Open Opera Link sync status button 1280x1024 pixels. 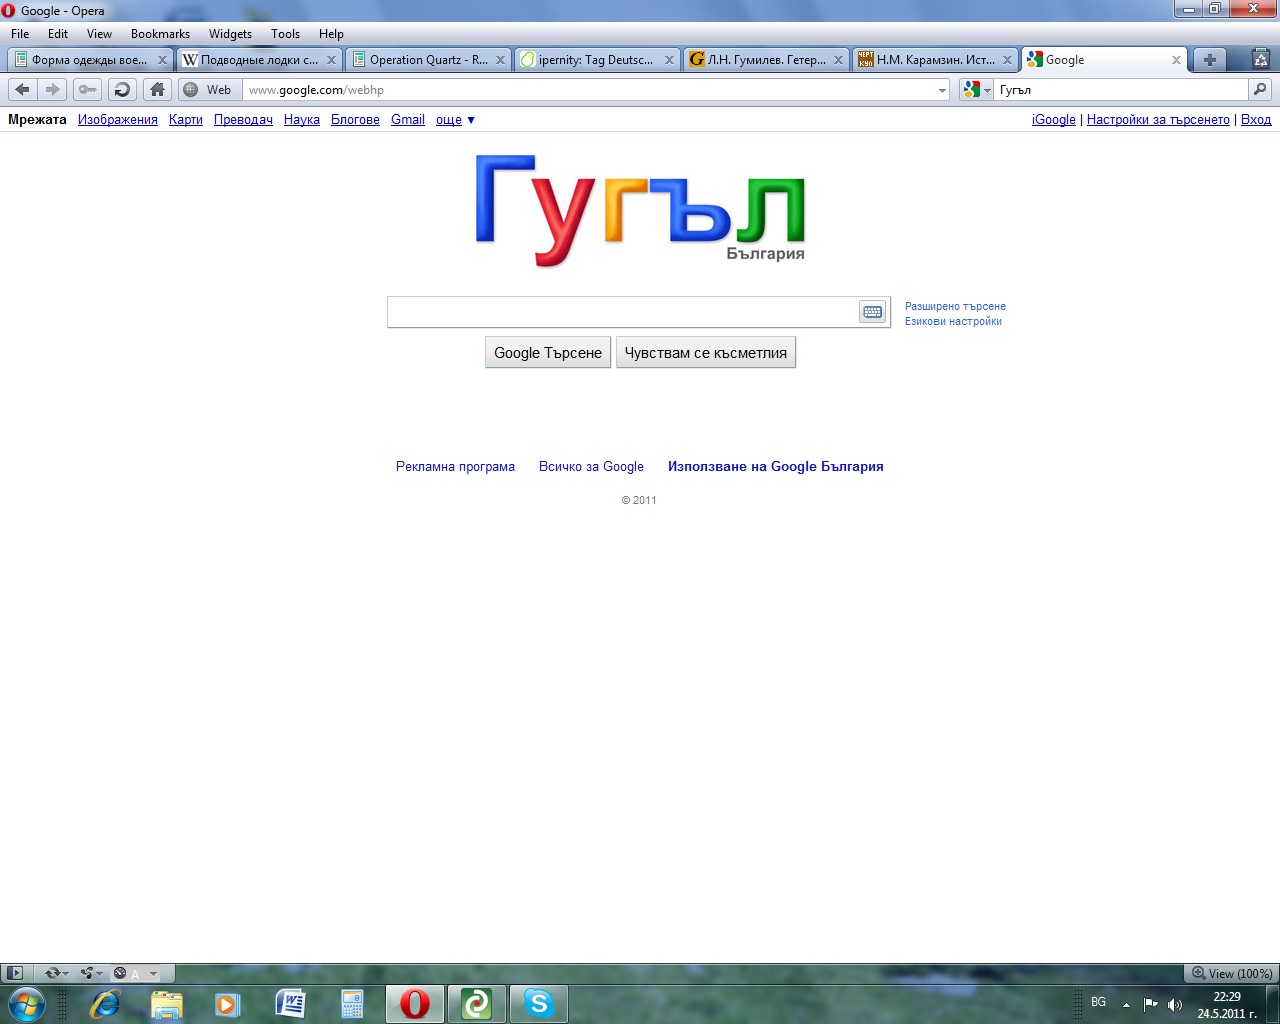coord(55,973)
